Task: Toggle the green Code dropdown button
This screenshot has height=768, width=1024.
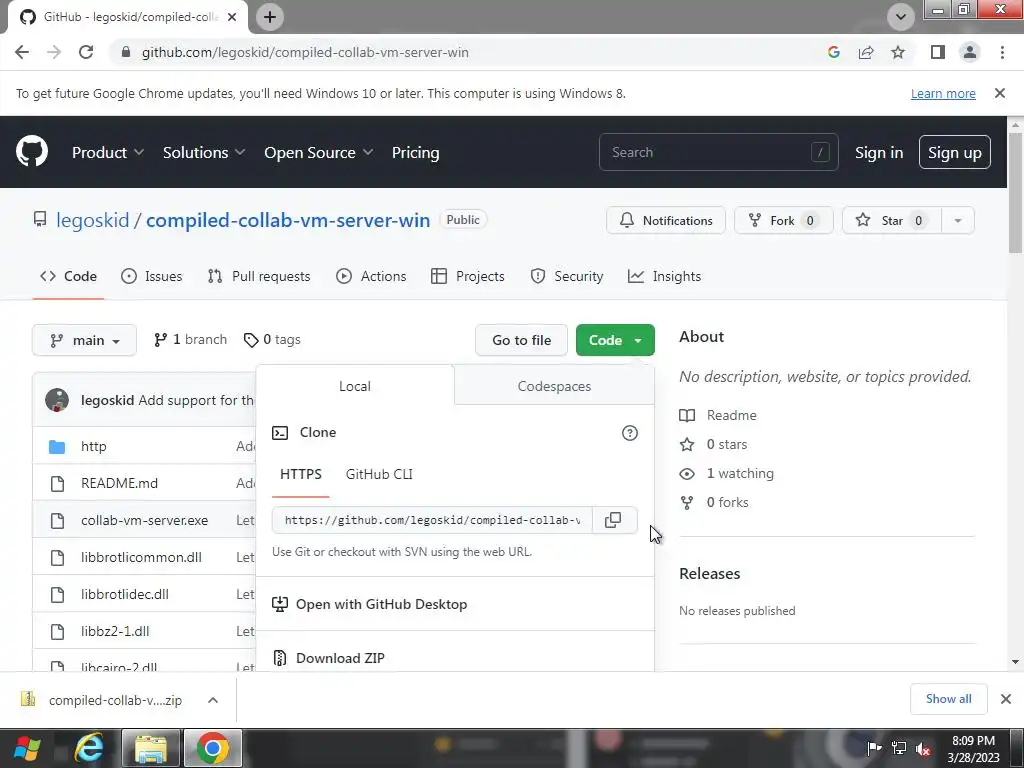Action: click(x=615, y=340)
